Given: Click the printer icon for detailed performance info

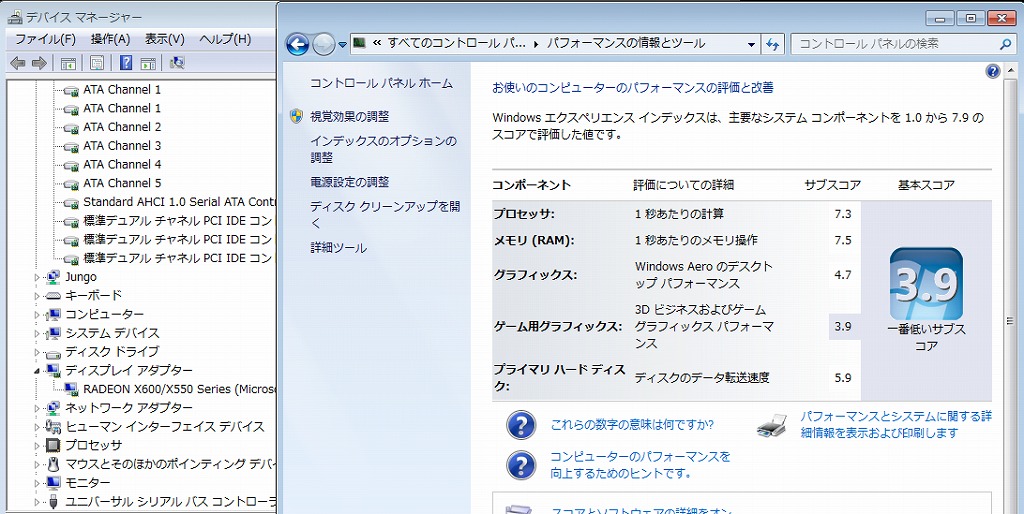Looking at the screenshot, I should tap(774, 425).
